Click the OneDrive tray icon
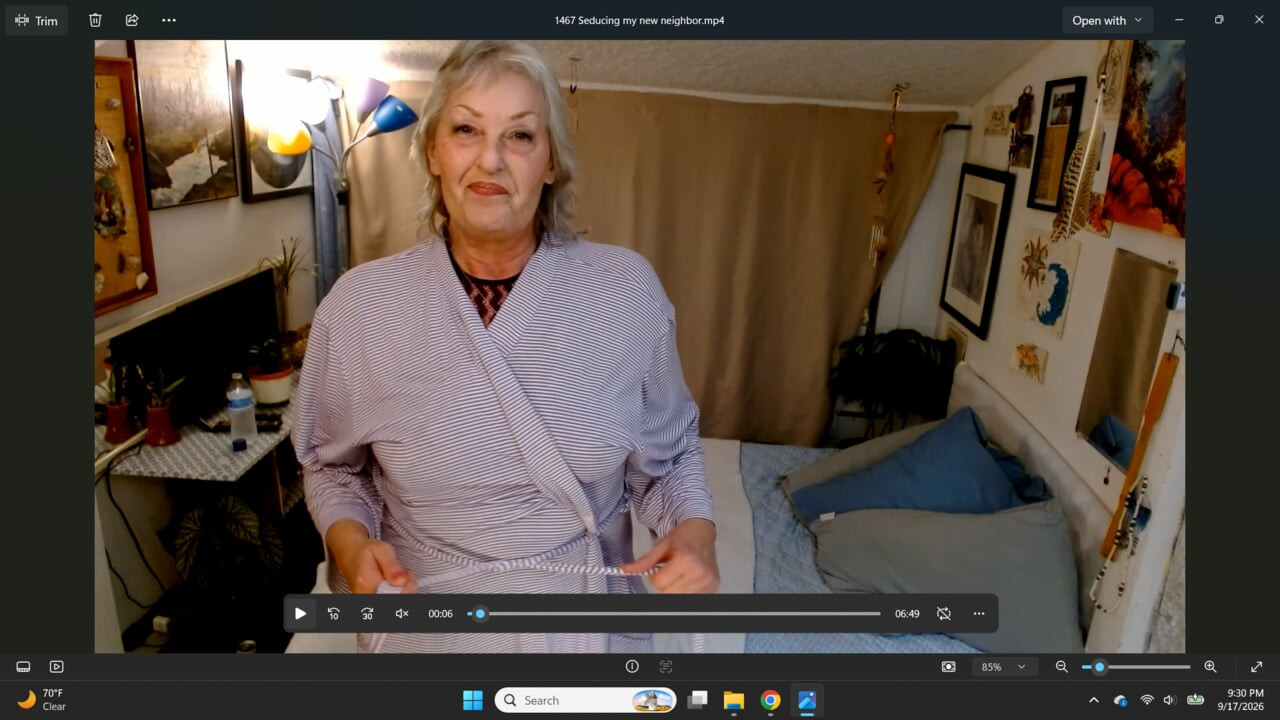1280x720 pixels. click(1120, 700)
